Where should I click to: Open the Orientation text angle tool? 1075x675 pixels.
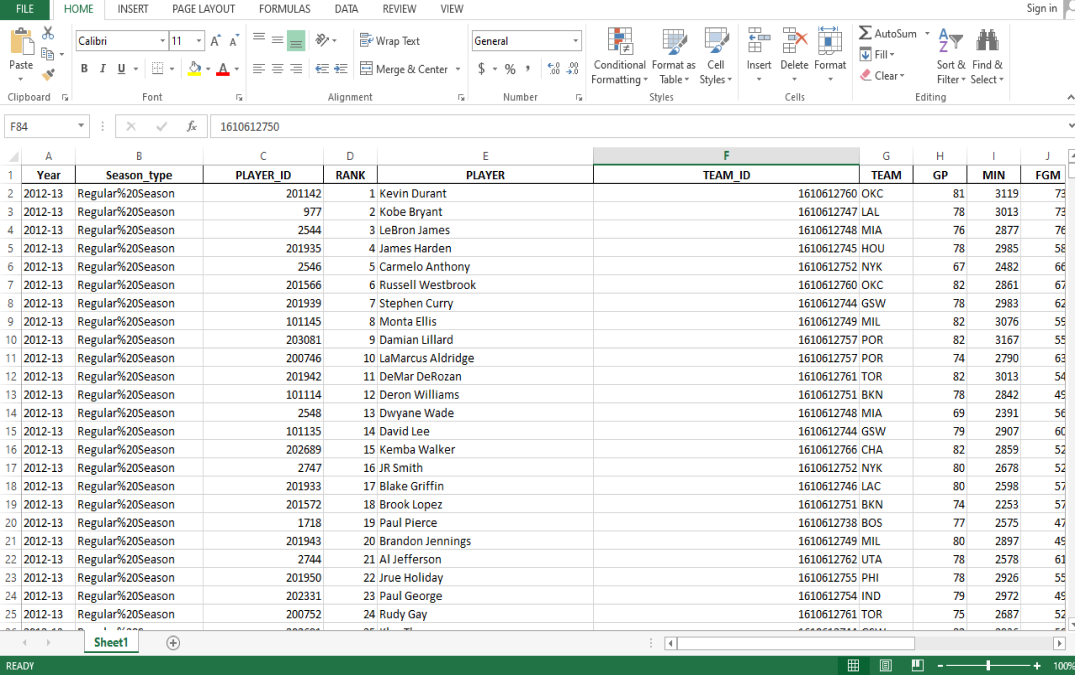pos(322,40)
